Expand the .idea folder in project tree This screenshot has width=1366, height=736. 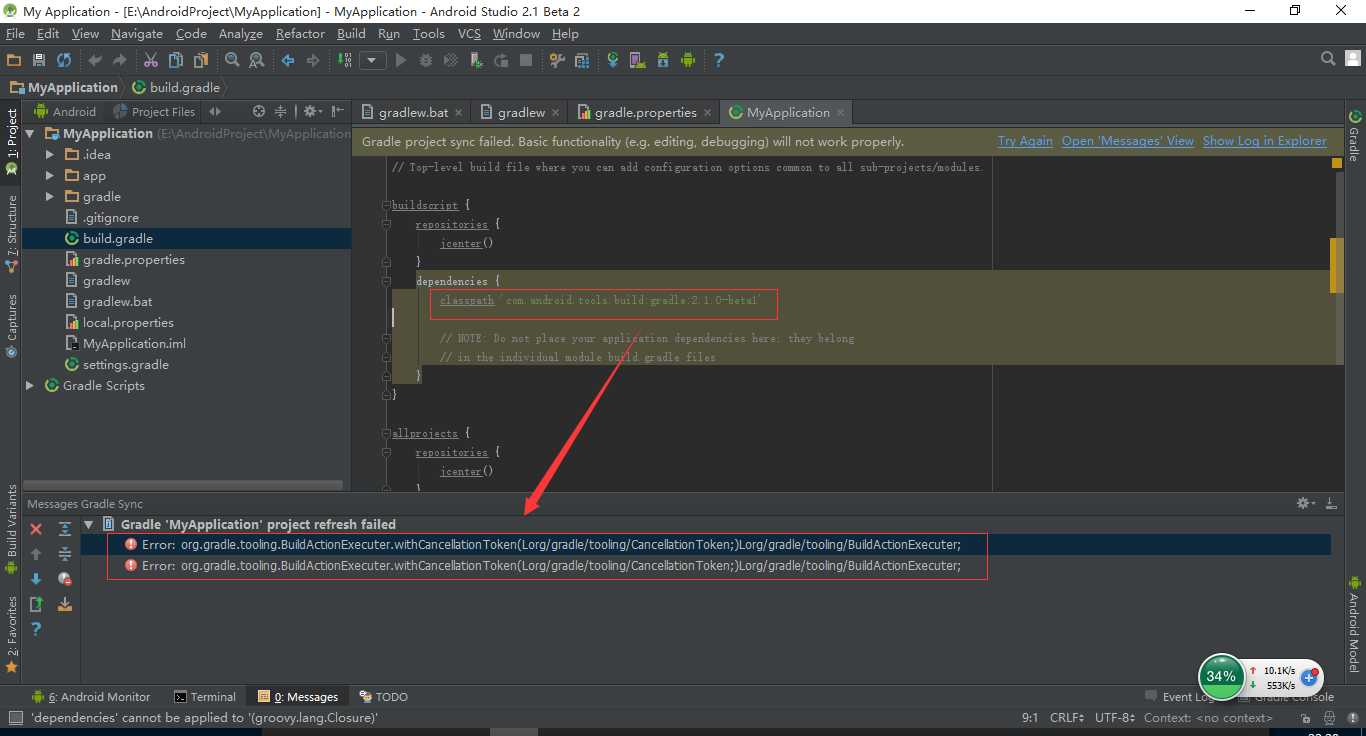[50, 154]
